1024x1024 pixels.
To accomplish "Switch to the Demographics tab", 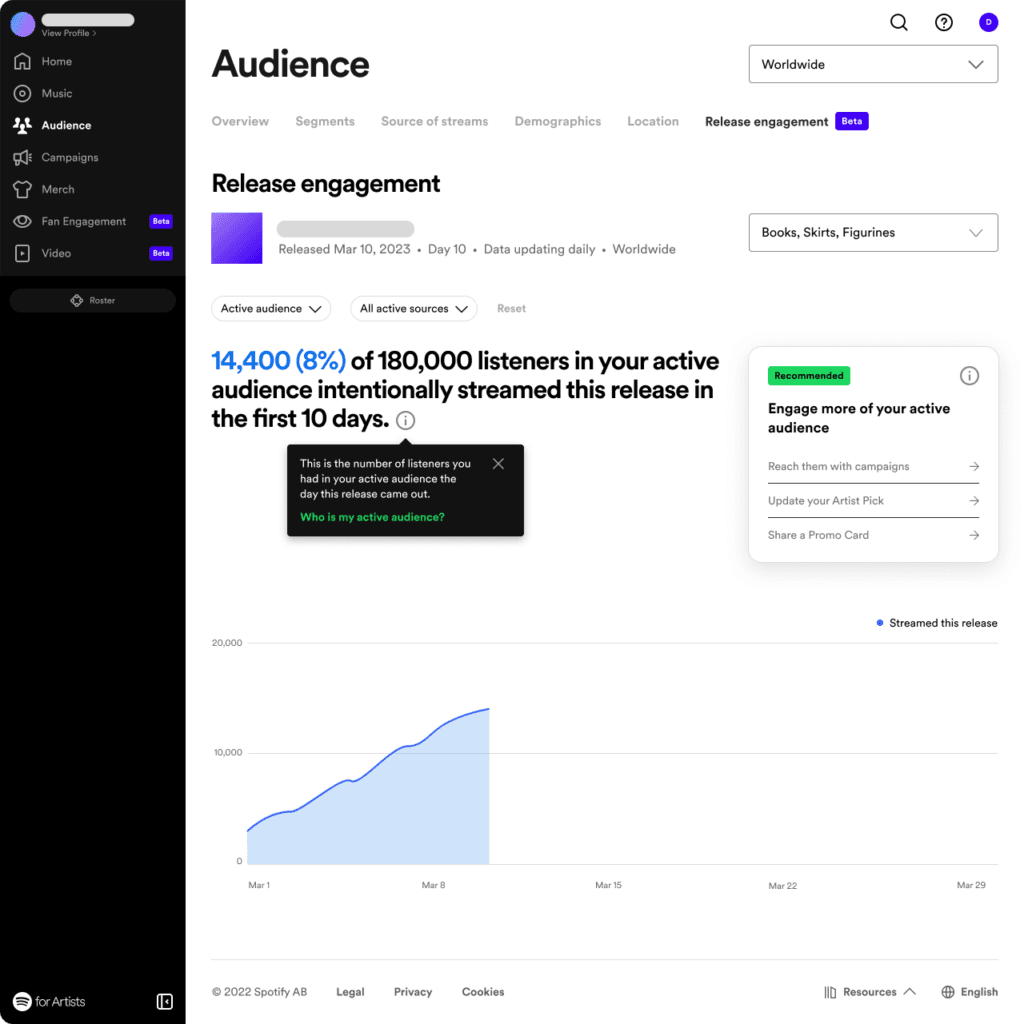I will 557,121.
